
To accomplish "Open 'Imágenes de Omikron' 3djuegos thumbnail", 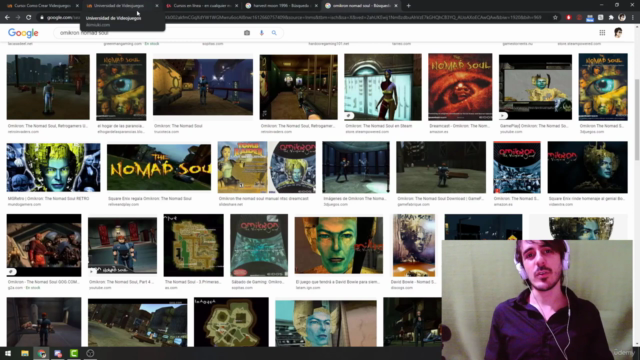I will click(356, 167).
